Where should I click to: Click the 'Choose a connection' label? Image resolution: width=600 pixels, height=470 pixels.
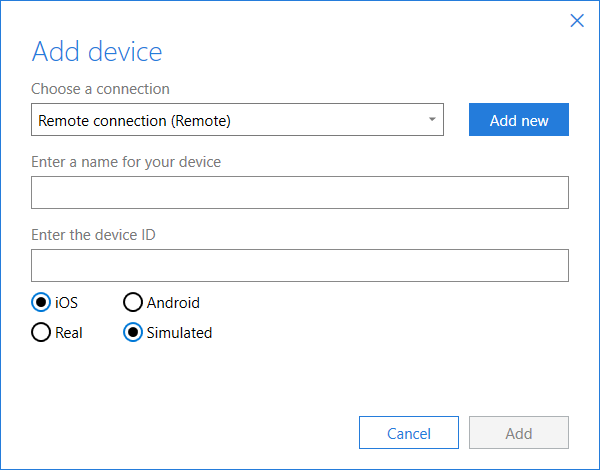click(100, 89)
